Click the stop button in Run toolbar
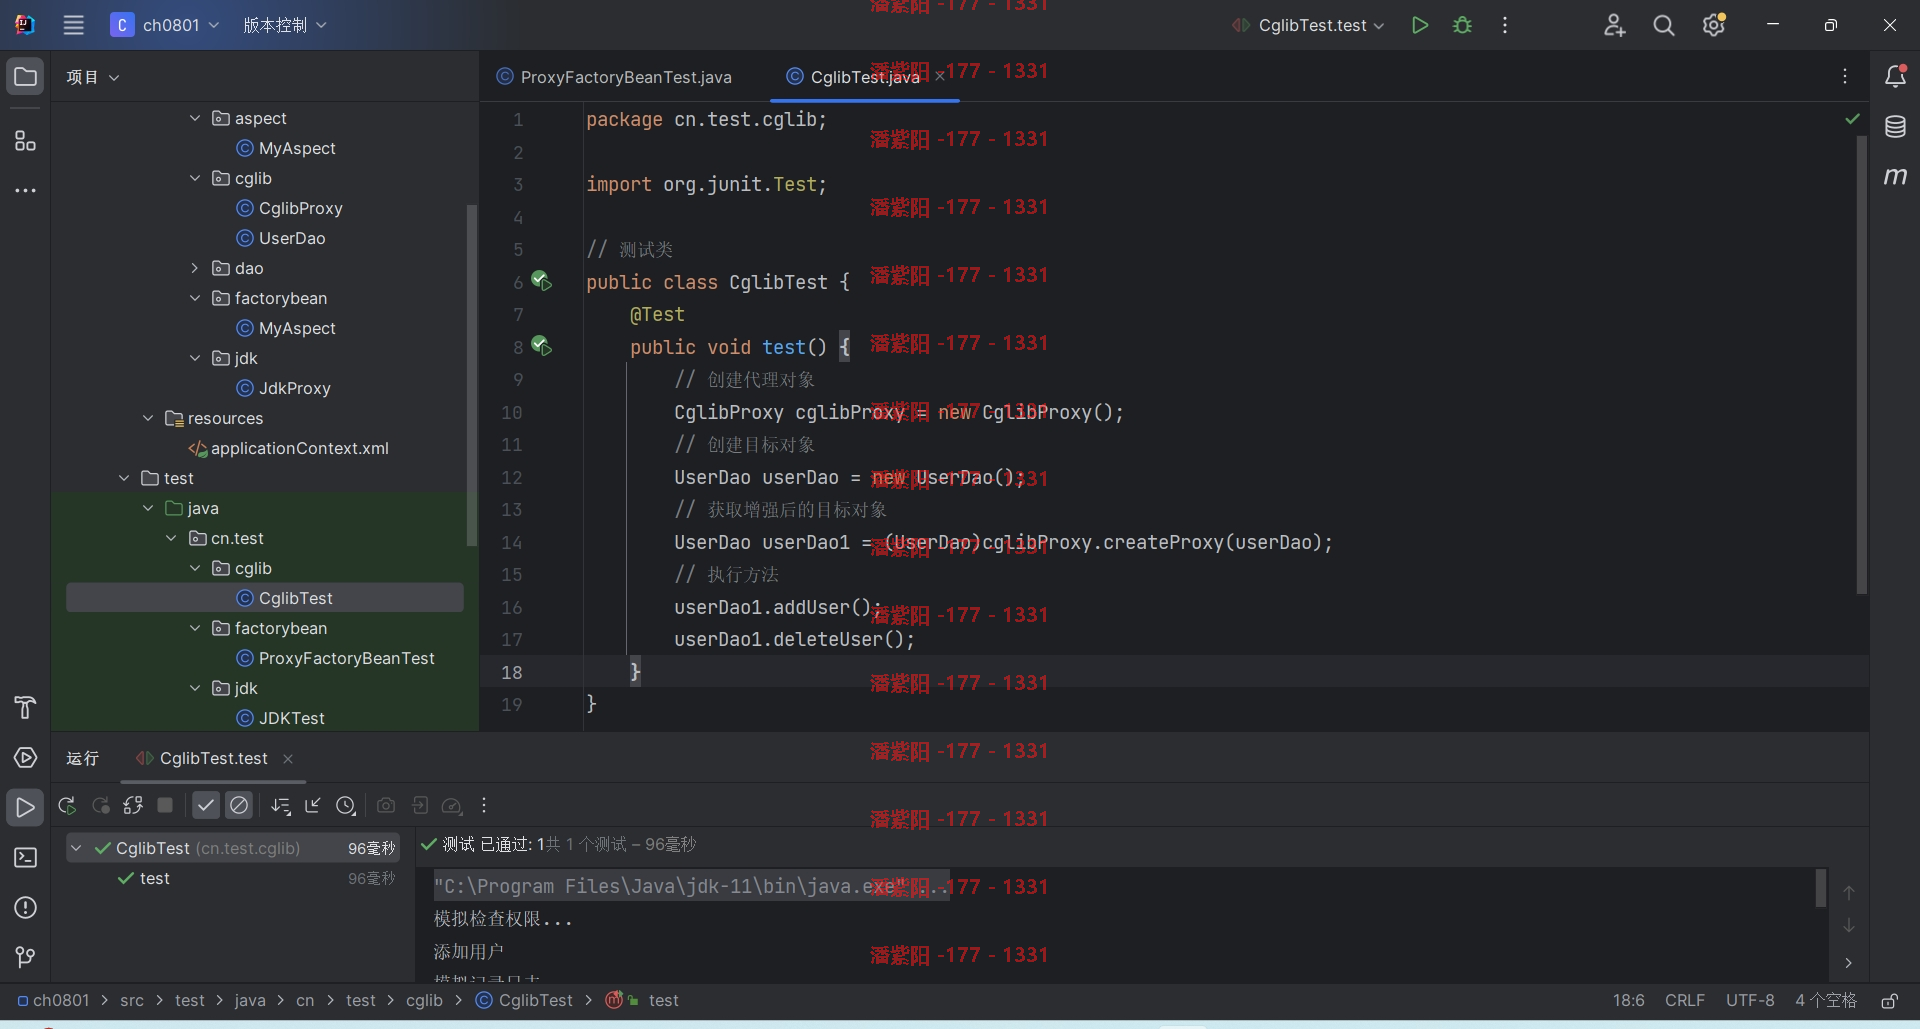 pos(166,805)
